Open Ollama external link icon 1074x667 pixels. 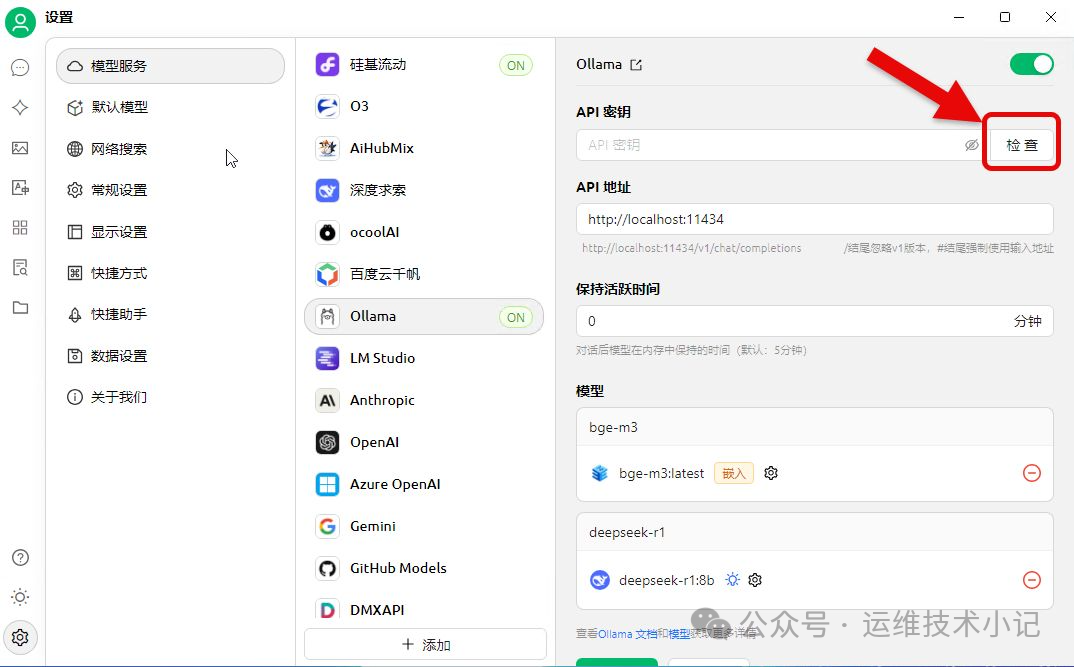[636, 65]
